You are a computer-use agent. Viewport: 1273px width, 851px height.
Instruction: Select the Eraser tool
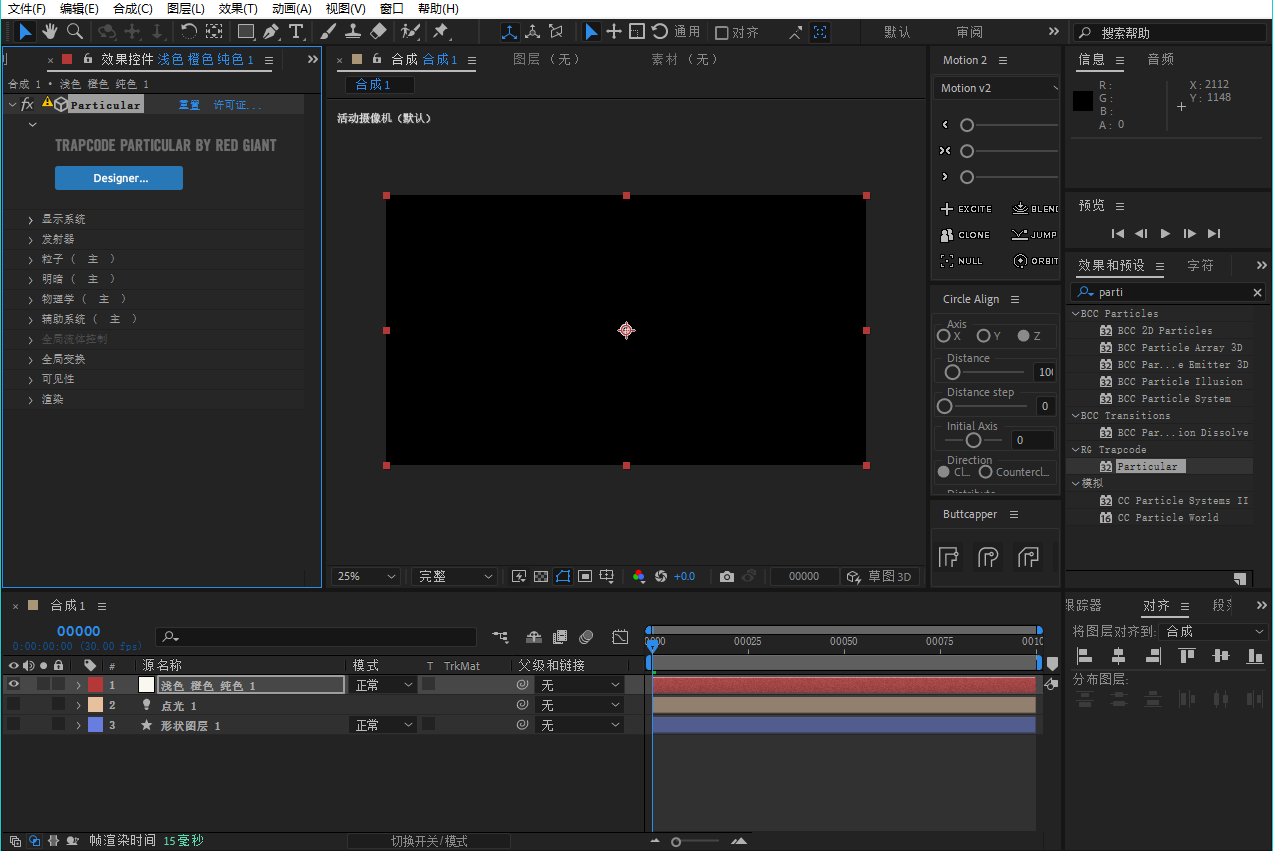coord(377,32)
